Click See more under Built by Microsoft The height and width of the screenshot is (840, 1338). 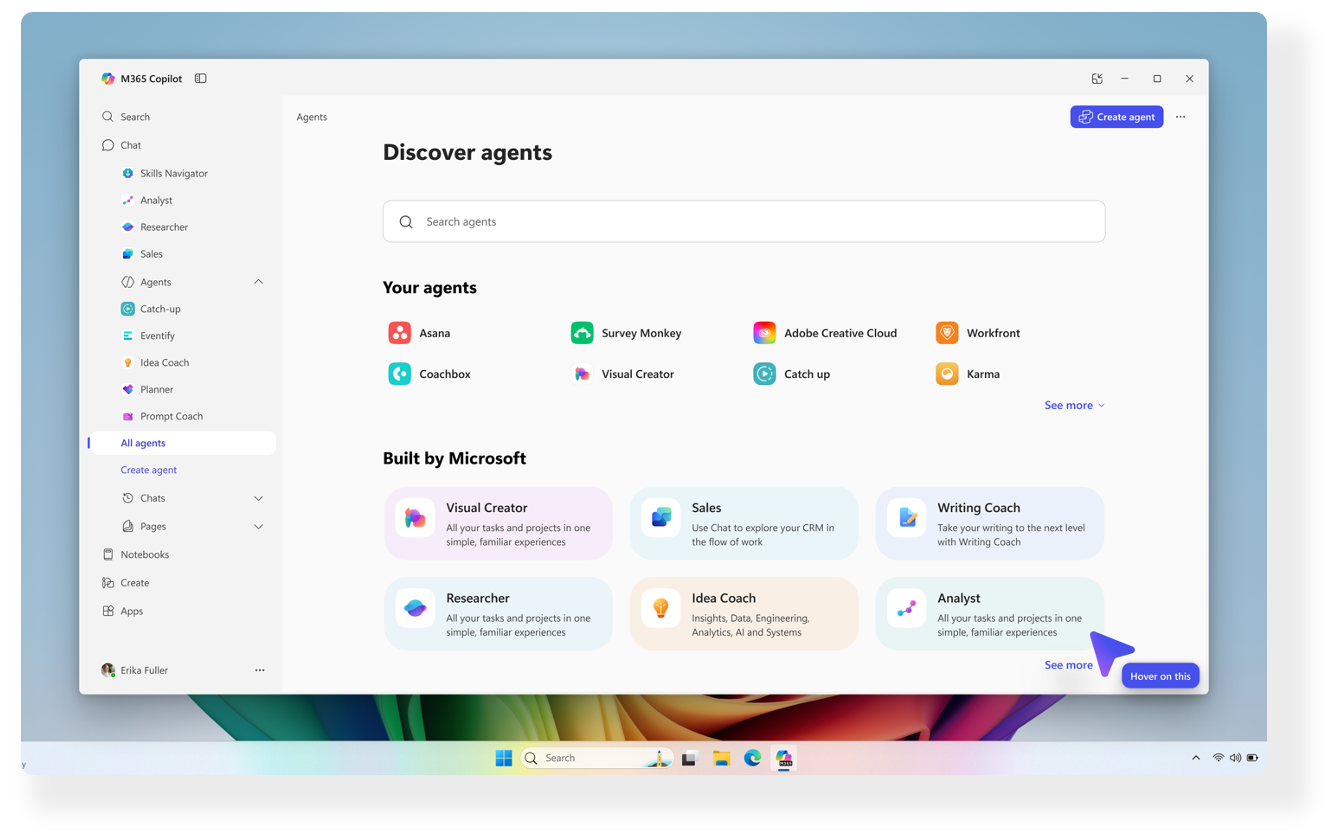[x=1068, y=665]
